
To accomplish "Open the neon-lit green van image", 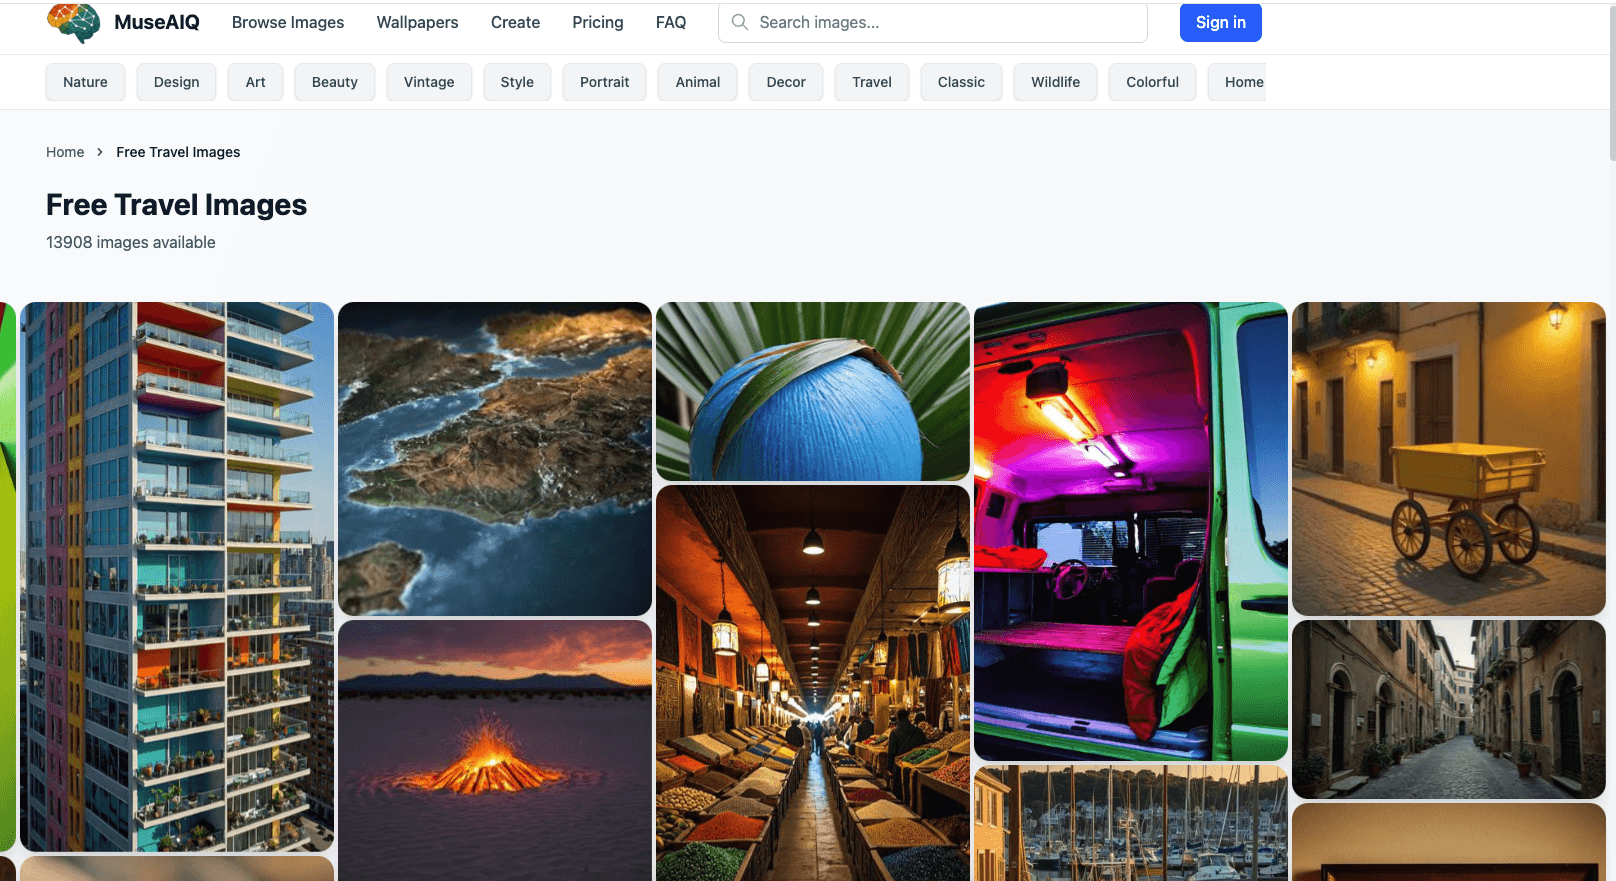I will 1130,530.
